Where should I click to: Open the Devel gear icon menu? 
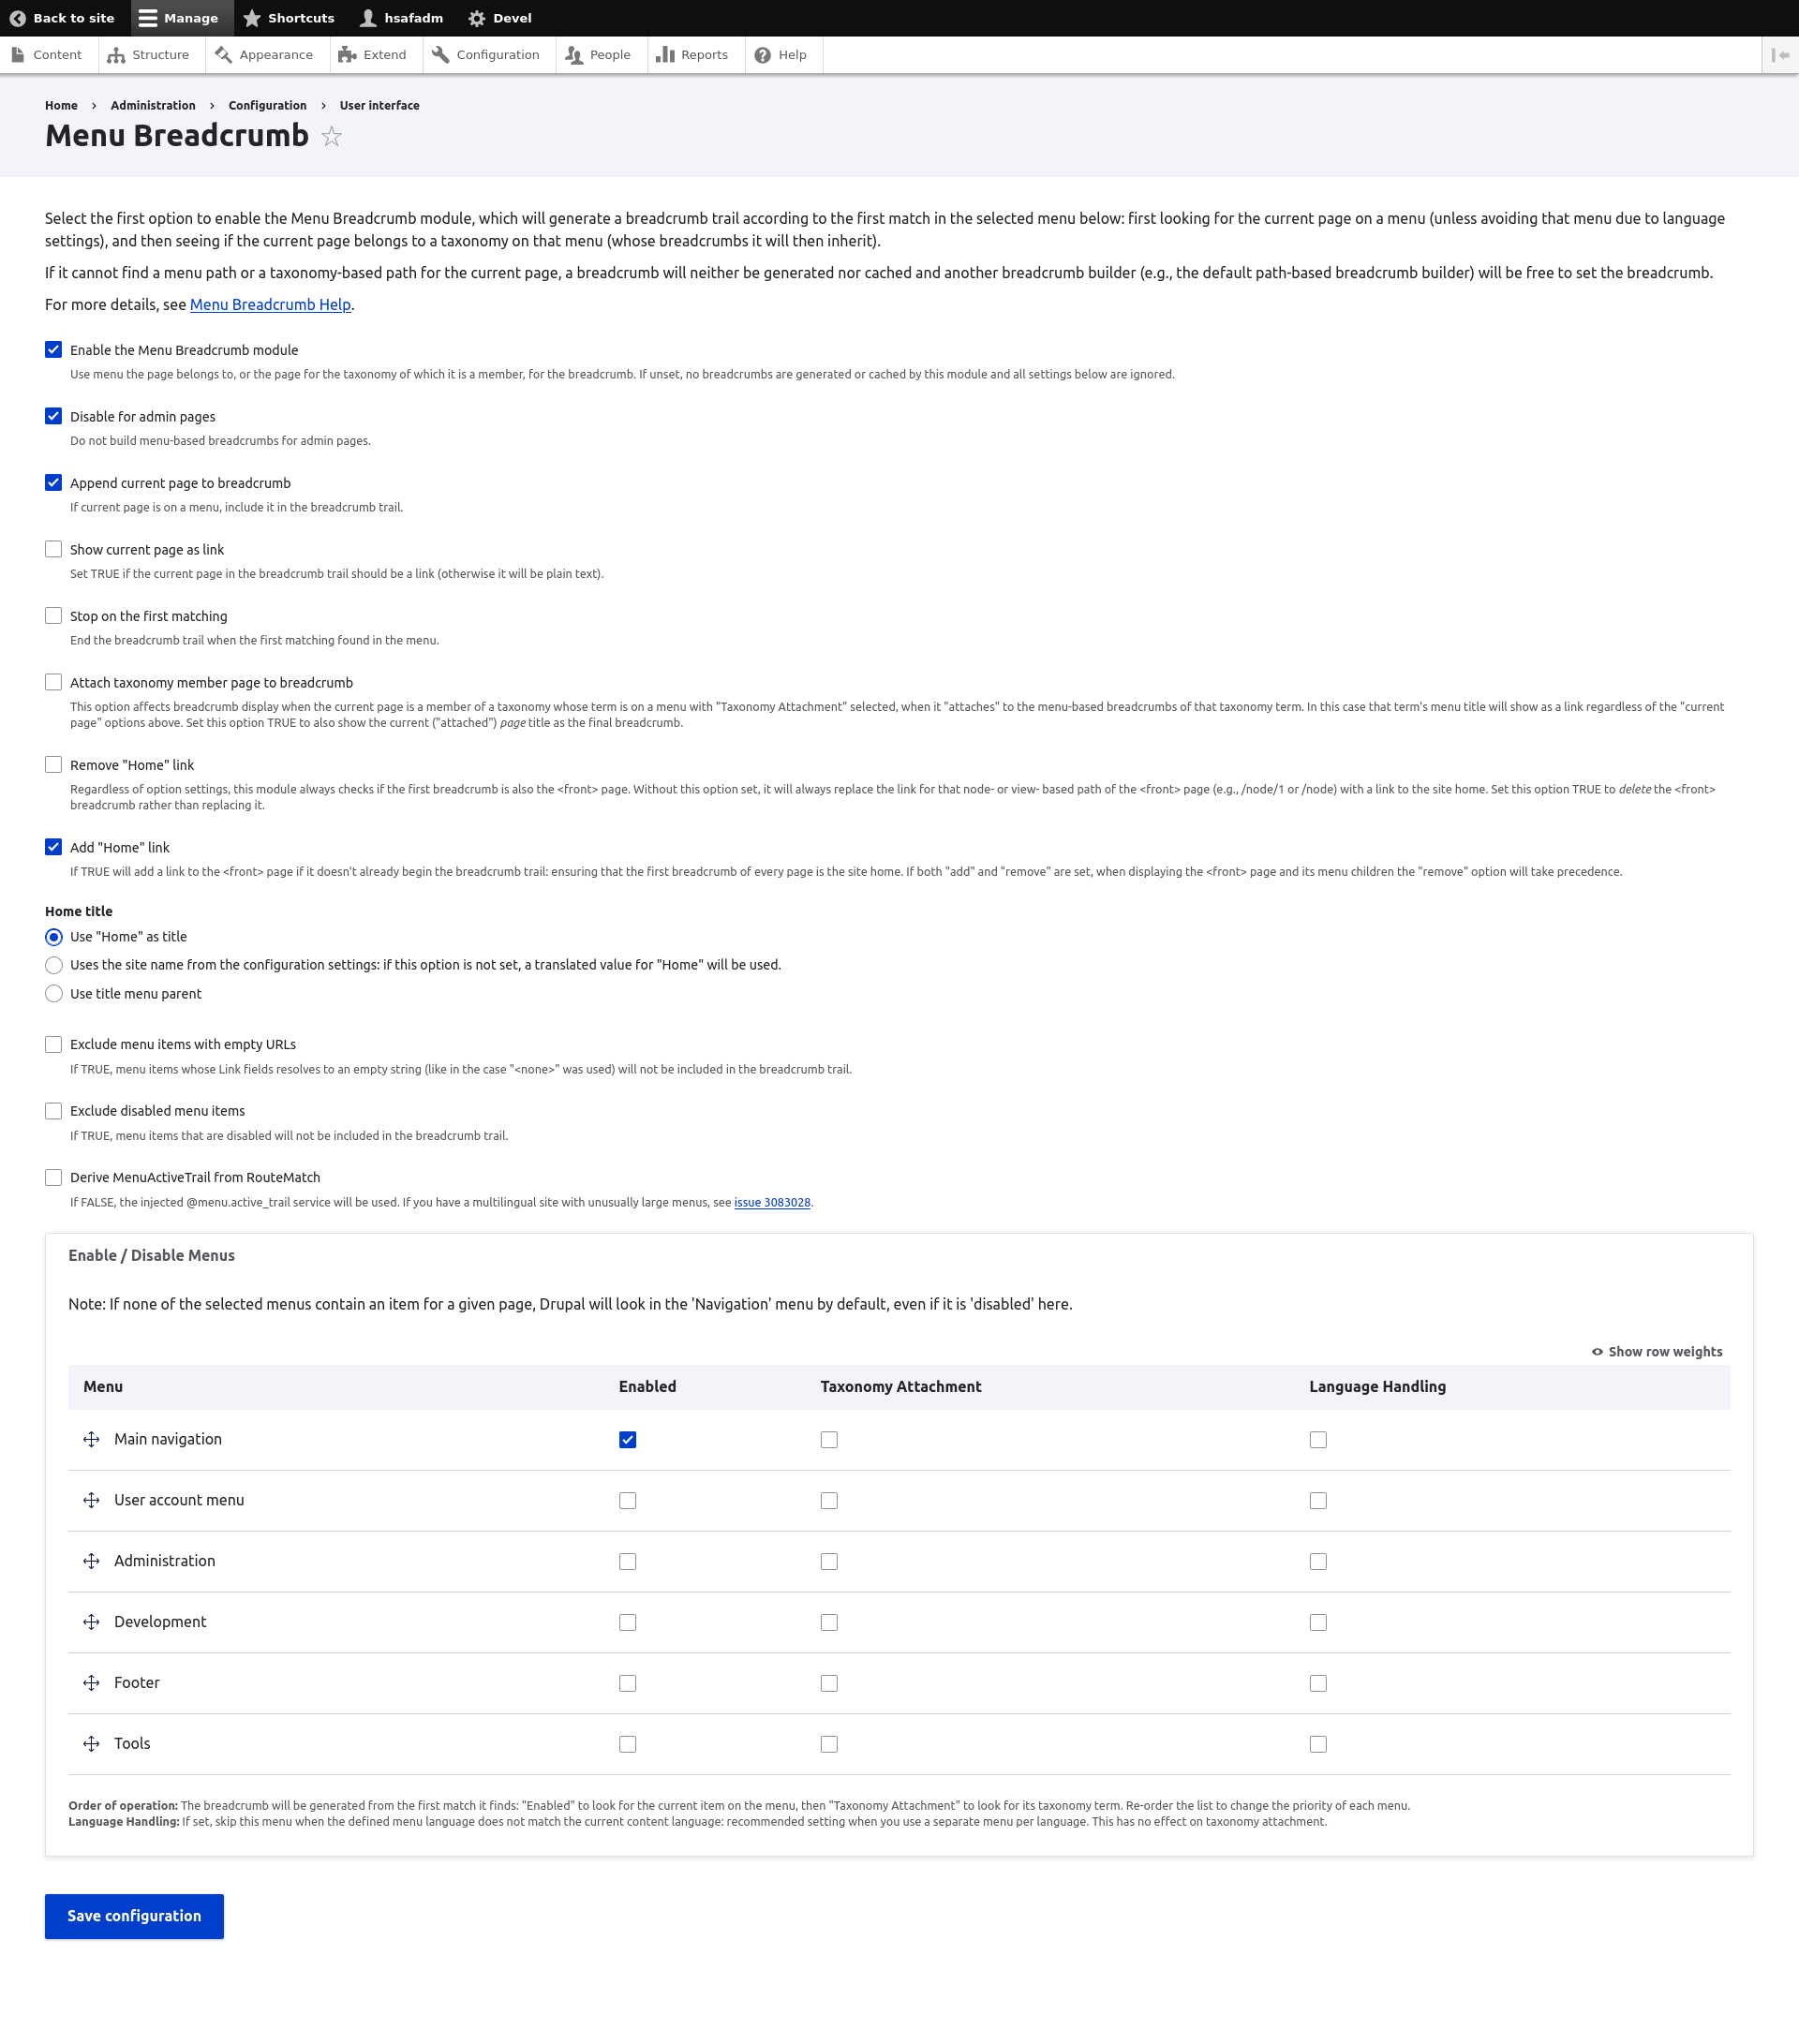coord(477,18)
